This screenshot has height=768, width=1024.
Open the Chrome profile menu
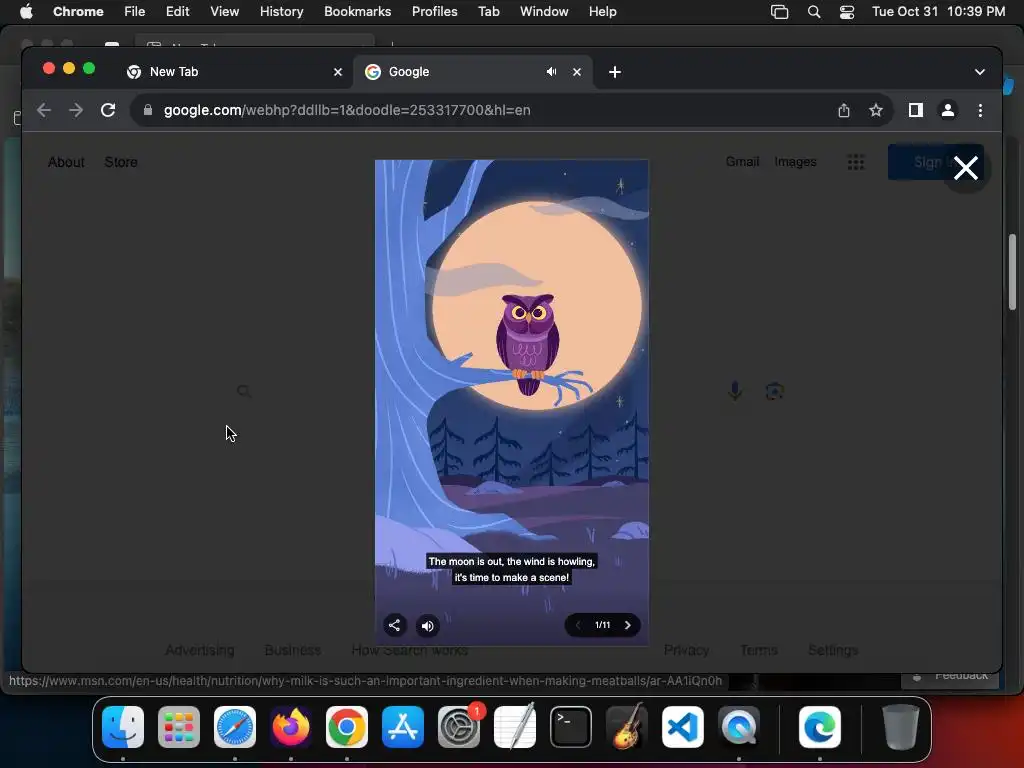pos(948,110)
